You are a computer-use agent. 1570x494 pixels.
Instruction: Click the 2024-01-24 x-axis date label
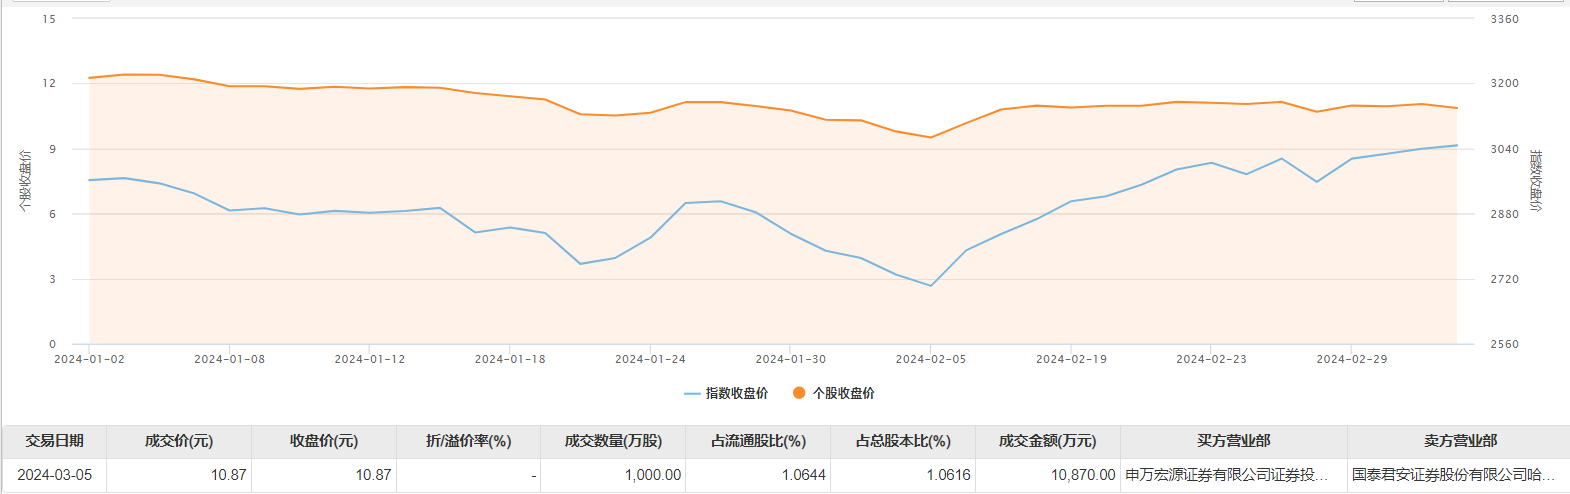tap(650, 359)
